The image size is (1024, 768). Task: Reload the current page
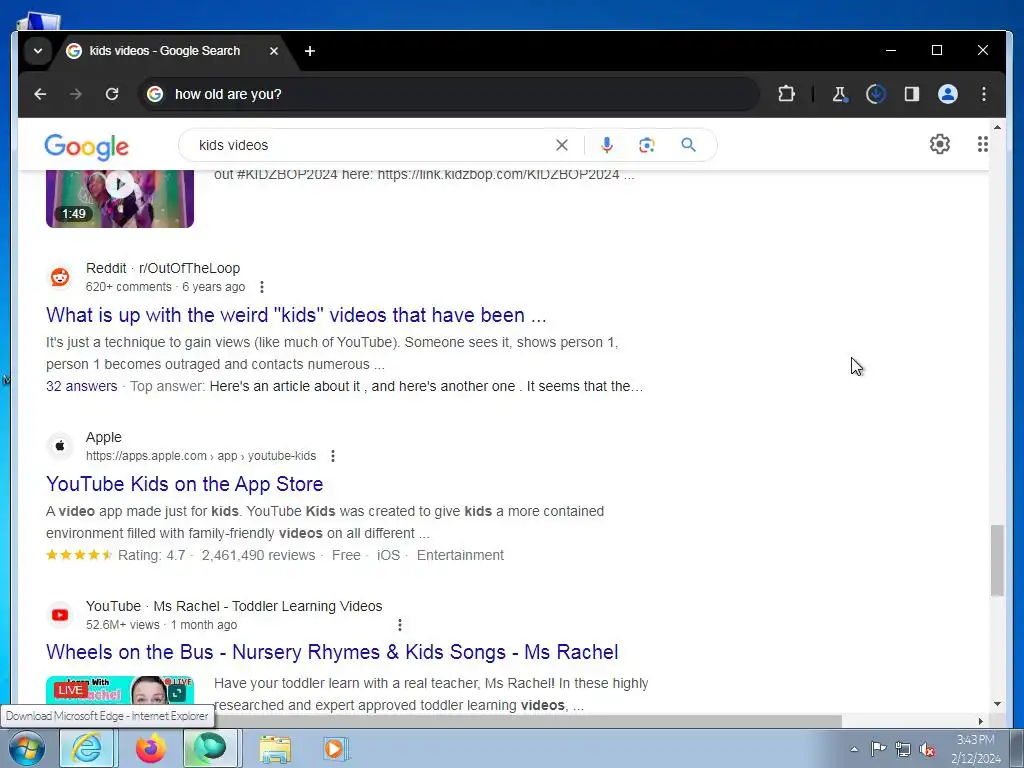[112, 94]
